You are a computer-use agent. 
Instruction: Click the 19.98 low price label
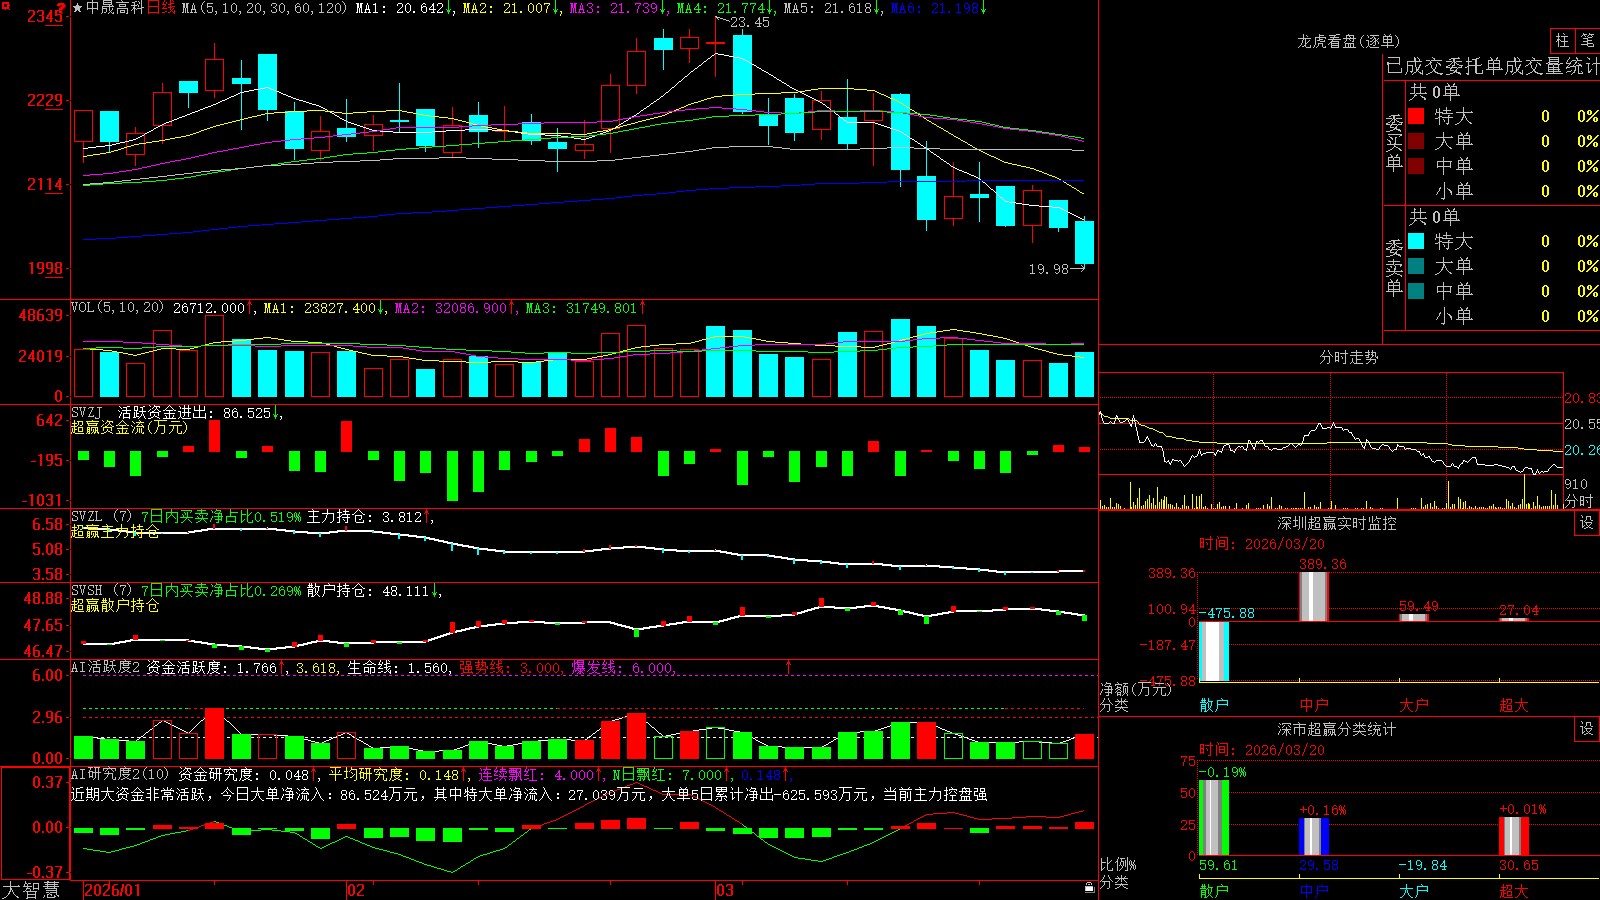(x=1048, y=269)
